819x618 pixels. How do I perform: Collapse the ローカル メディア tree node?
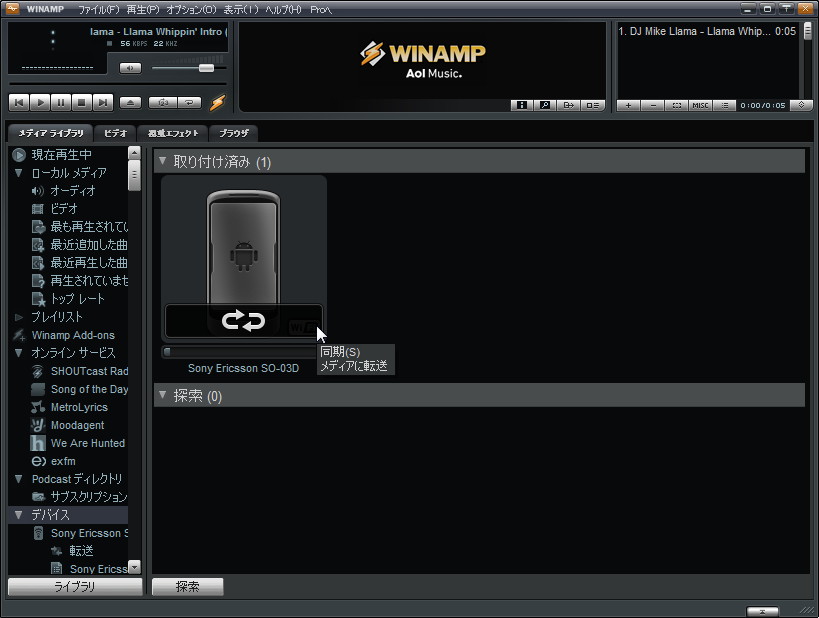[19, 173]
